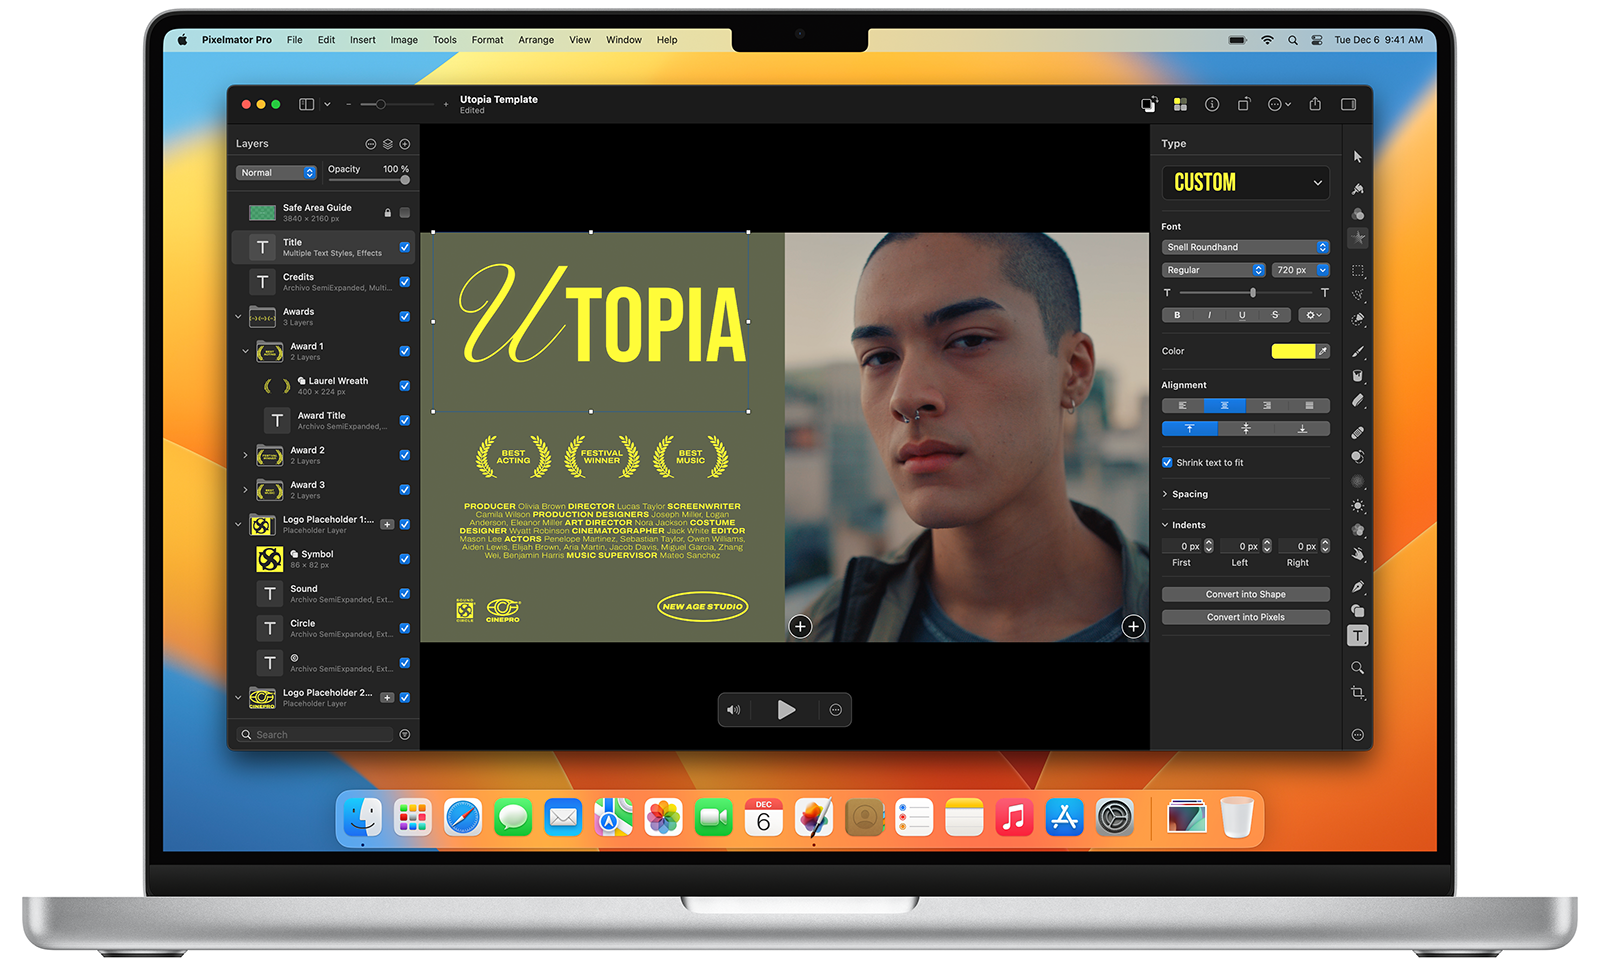Click the rotate-copy icon in top toolbar
This screenshot has height=967, width=1600.
click(x=1244, y=104)
